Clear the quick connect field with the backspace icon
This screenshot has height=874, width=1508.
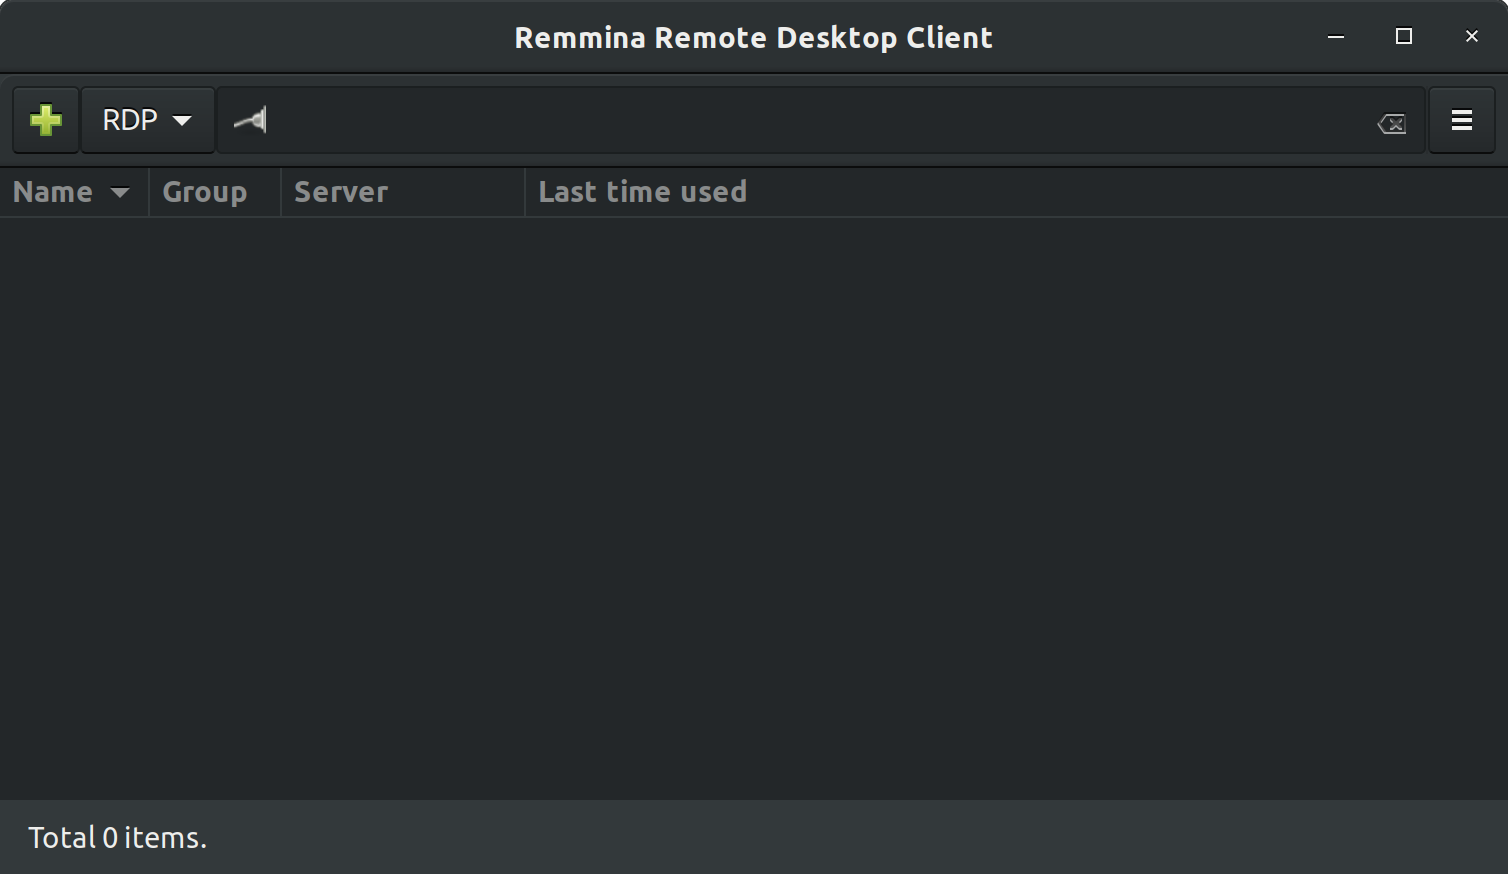tap(1392, 123)
